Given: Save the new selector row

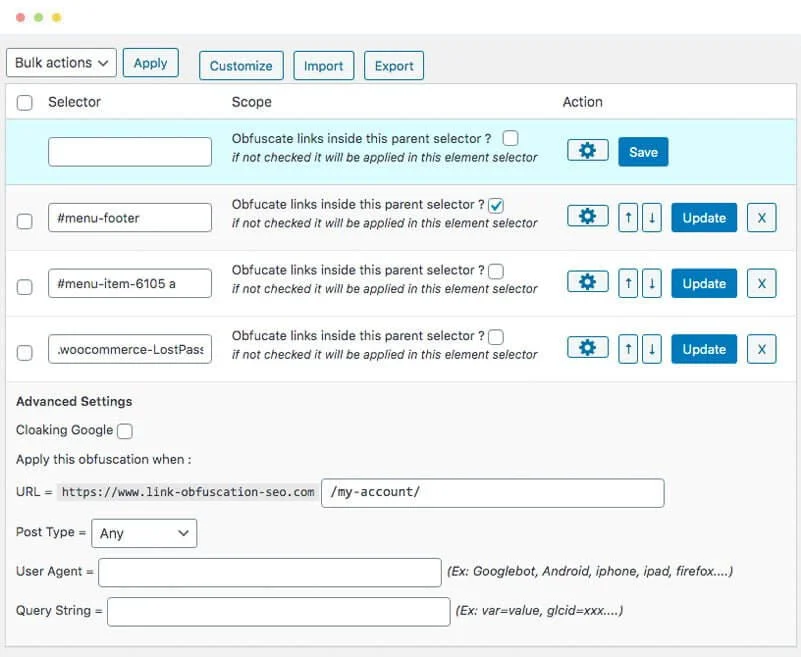Looking at the screenshot, I should coord(643,152).
